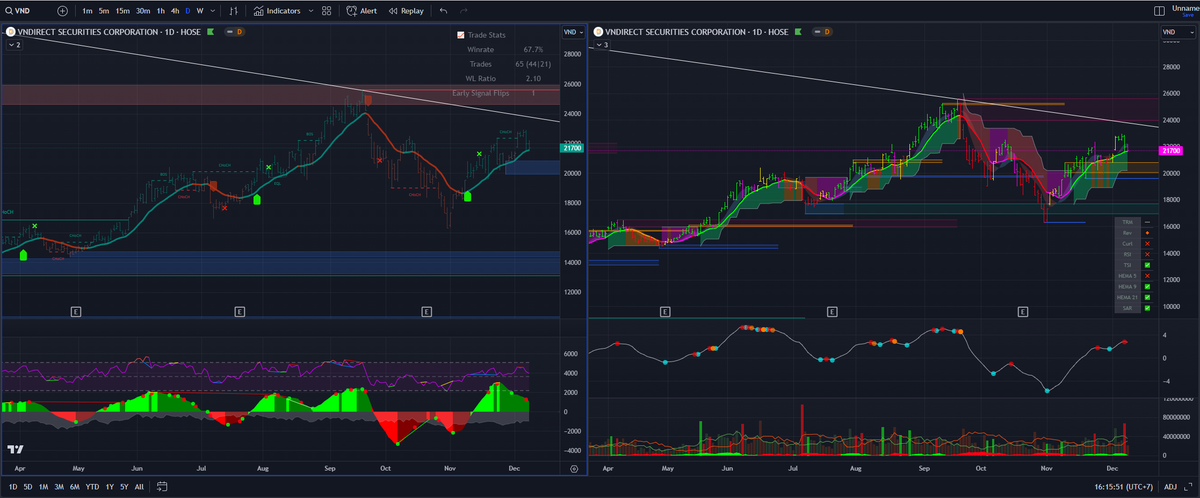Image resolution: width=1200 pixels, height=498 pixels.
Task: Click earnings E marker near August on right chart
Action: 832,312
